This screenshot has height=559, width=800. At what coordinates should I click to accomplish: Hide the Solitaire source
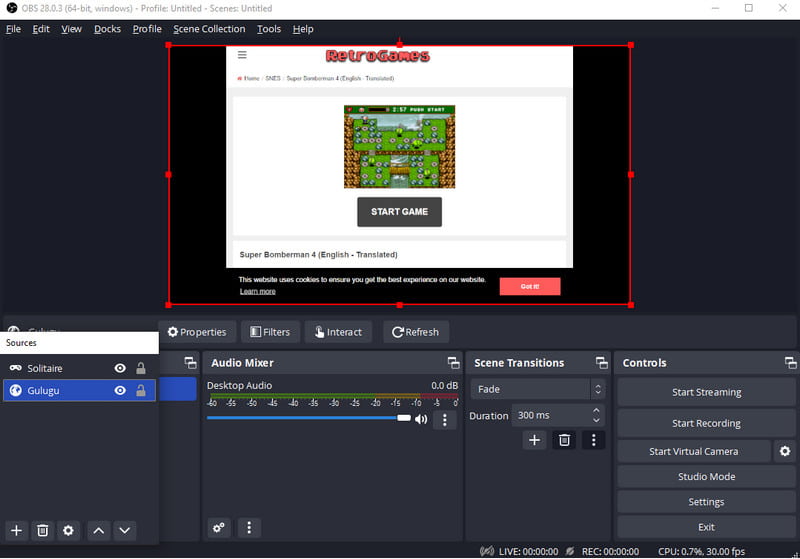pyautogui.click(x=120, y=368)
